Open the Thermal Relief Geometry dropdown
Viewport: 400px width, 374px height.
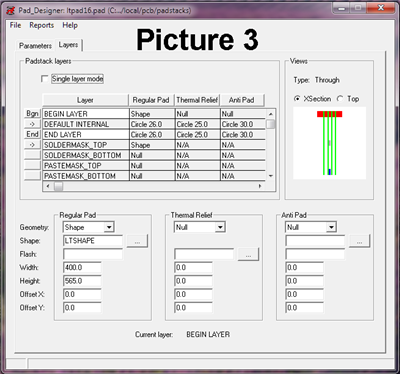click(220, 227)
